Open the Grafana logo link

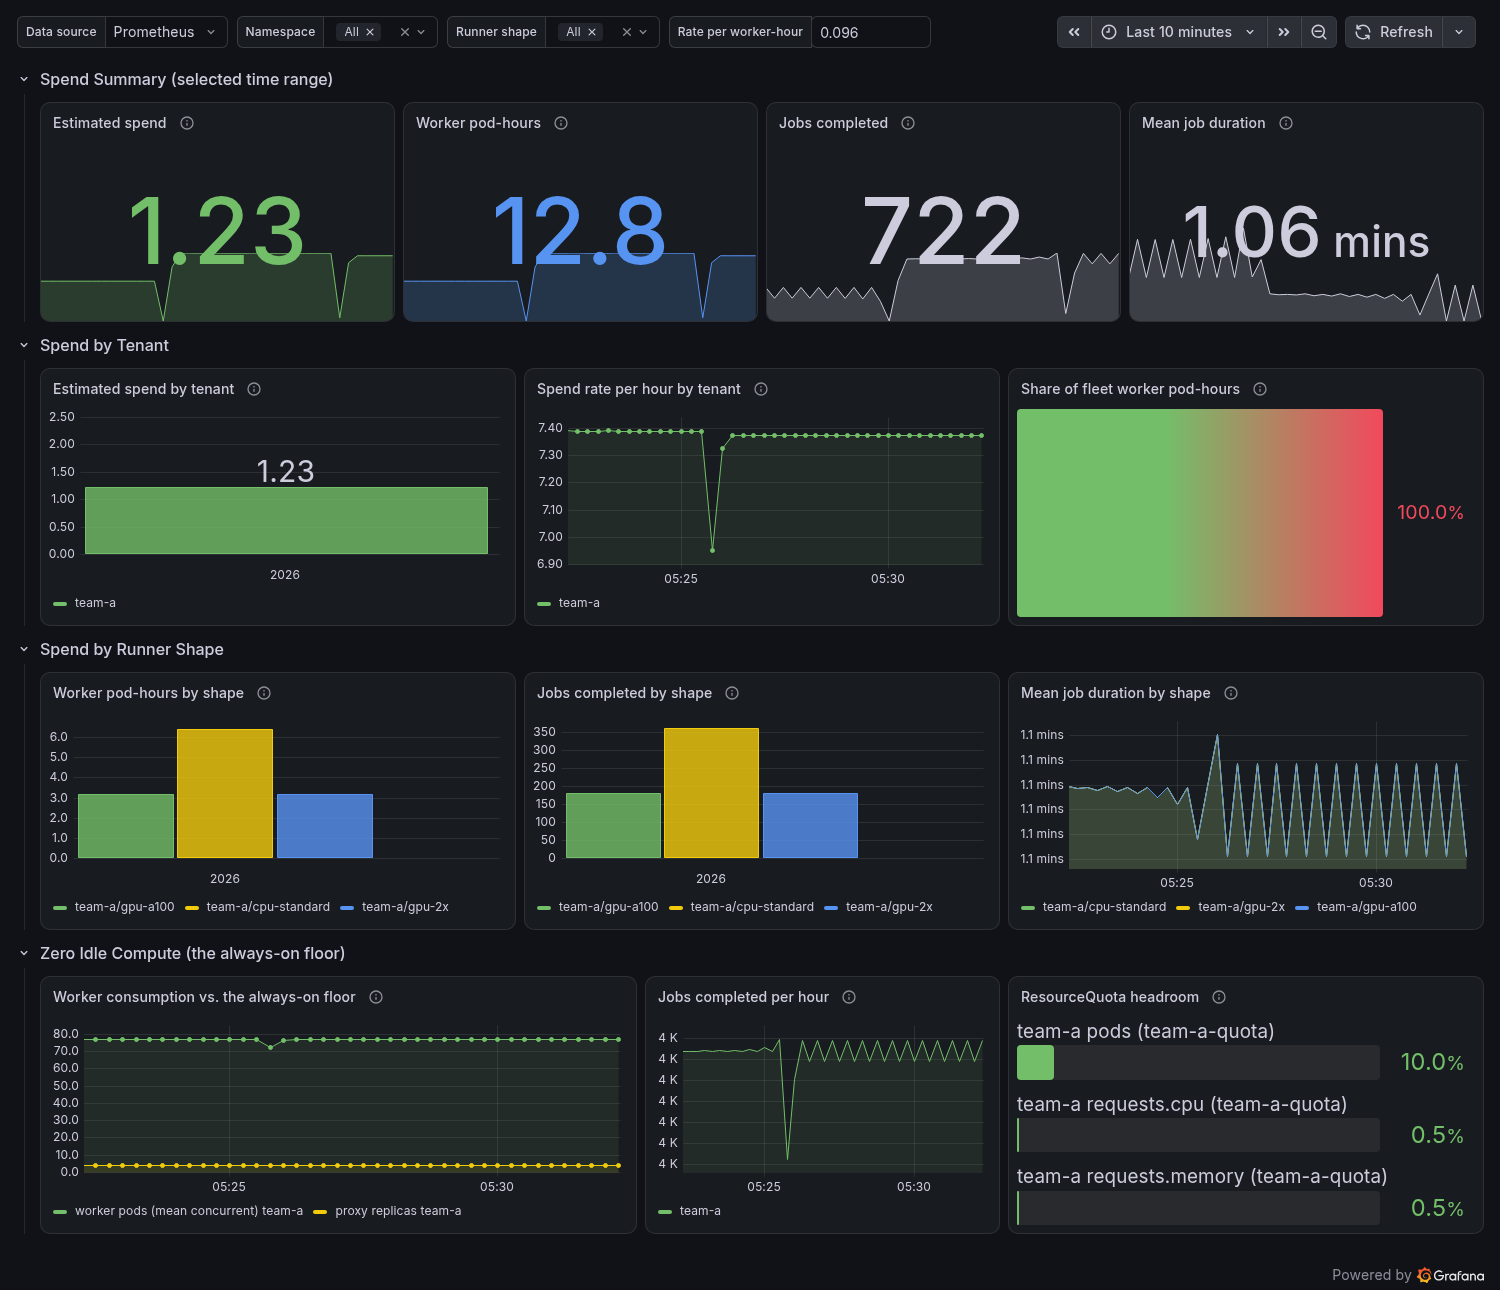1451,1275
